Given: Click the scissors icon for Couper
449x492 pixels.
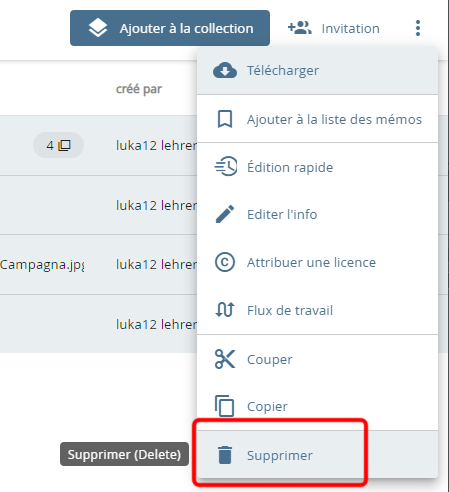Looking at the screenshot, I should (x=225, y=359).
